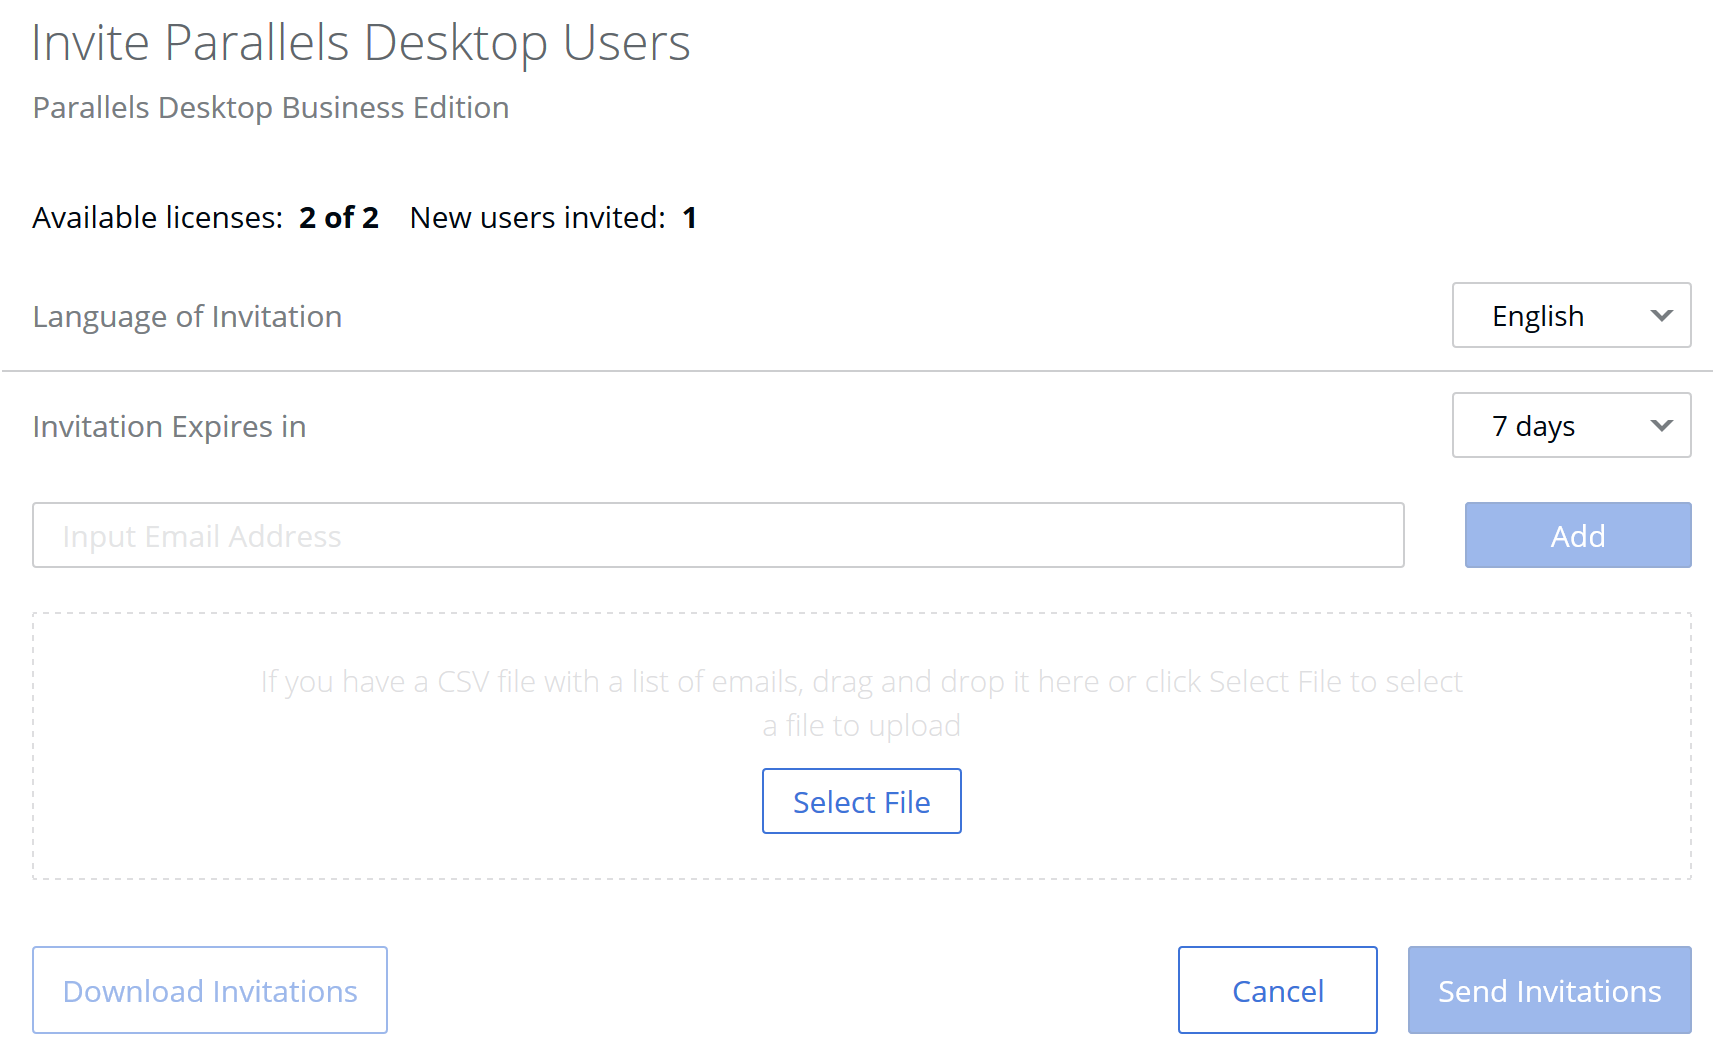Click the New users invited label

537,218
